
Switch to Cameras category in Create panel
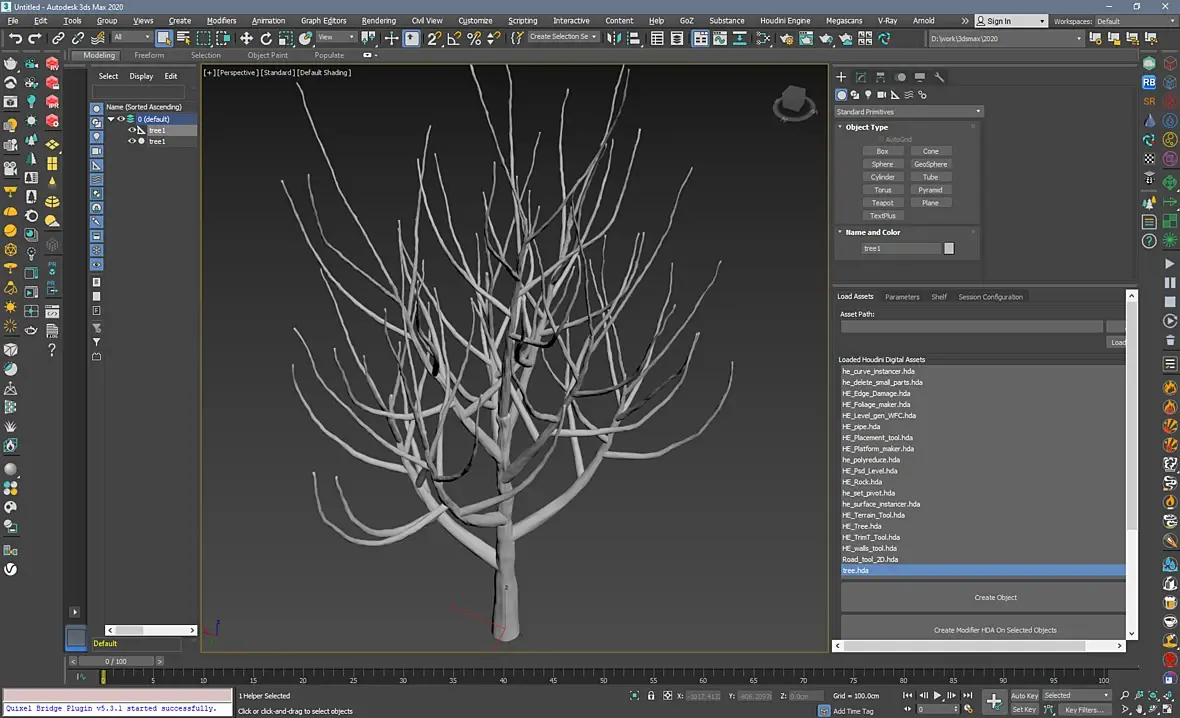[x=881, y=95]
